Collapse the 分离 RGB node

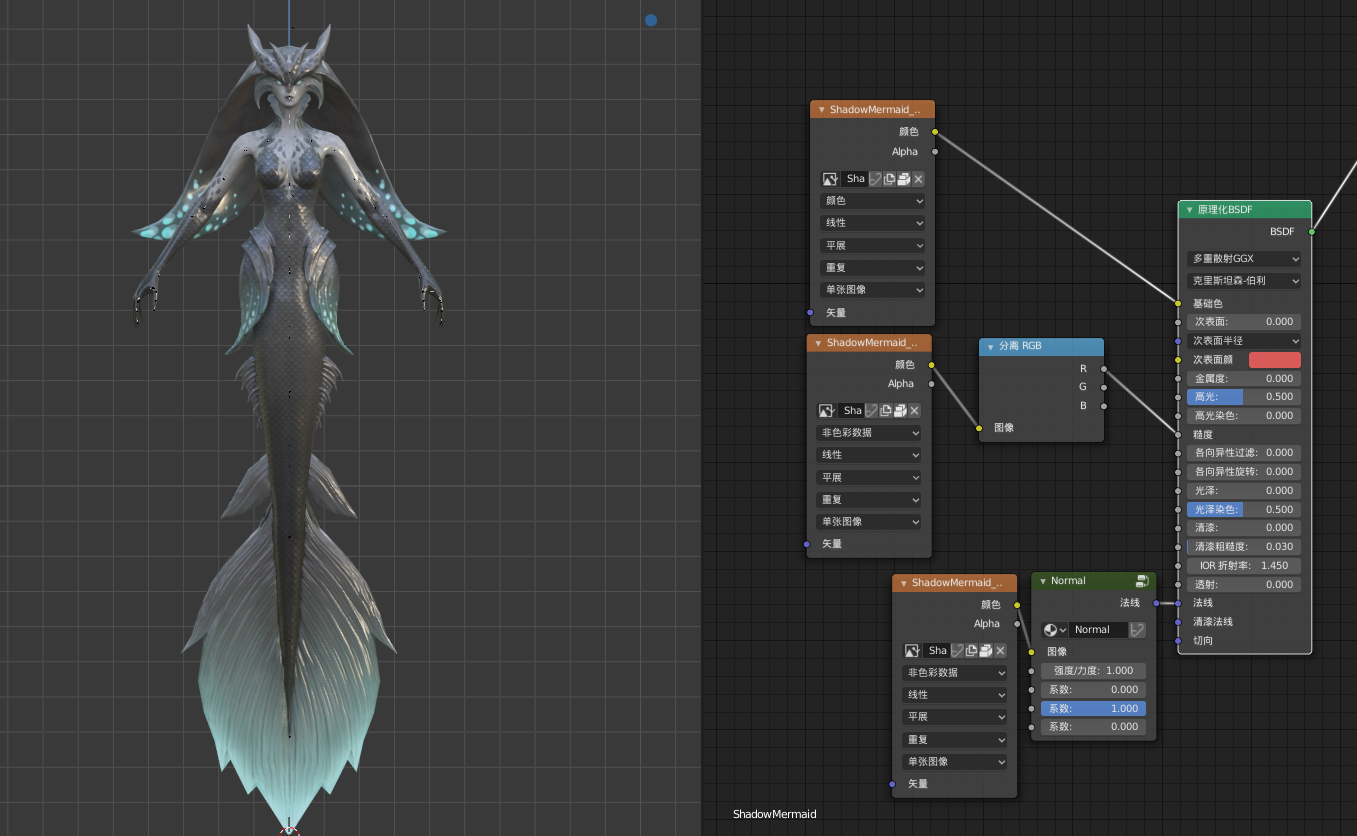[x=990, y=346]
